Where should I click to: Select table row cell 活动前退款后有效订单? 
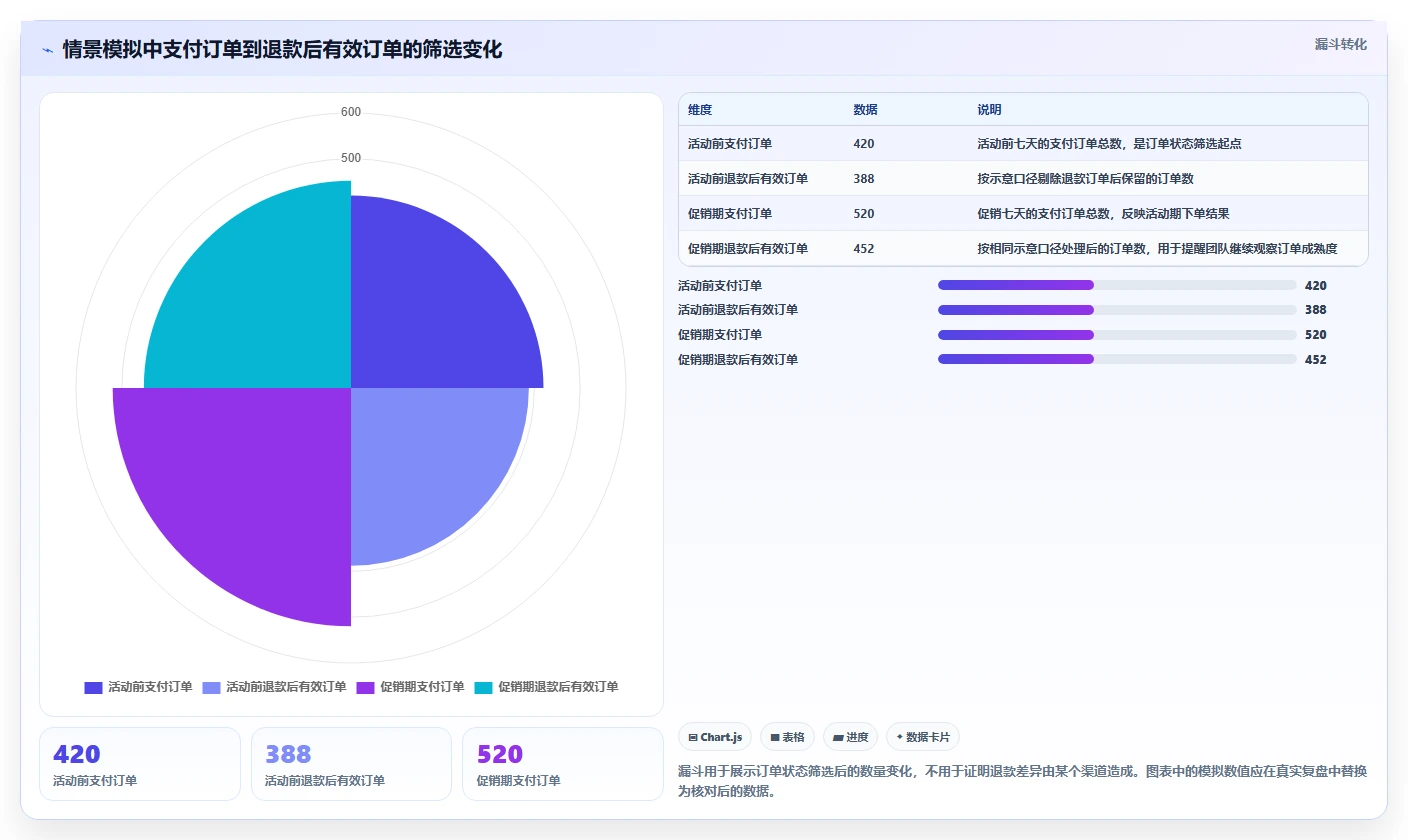(748, 179)
